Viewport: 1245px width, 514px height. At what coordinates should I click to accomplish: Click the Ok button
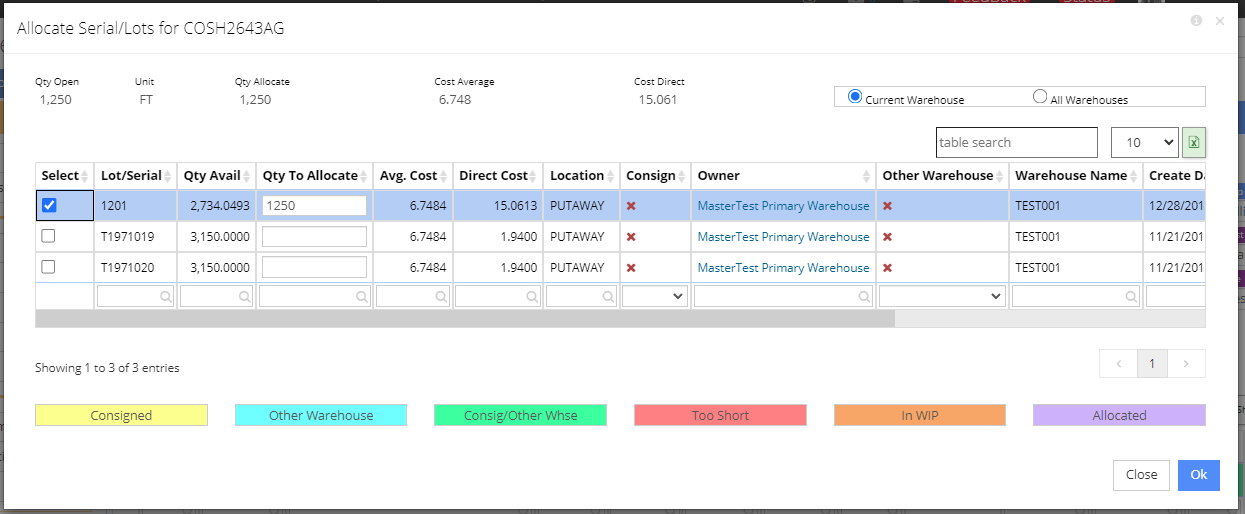pyautogui.click(x=1198, y=475)
